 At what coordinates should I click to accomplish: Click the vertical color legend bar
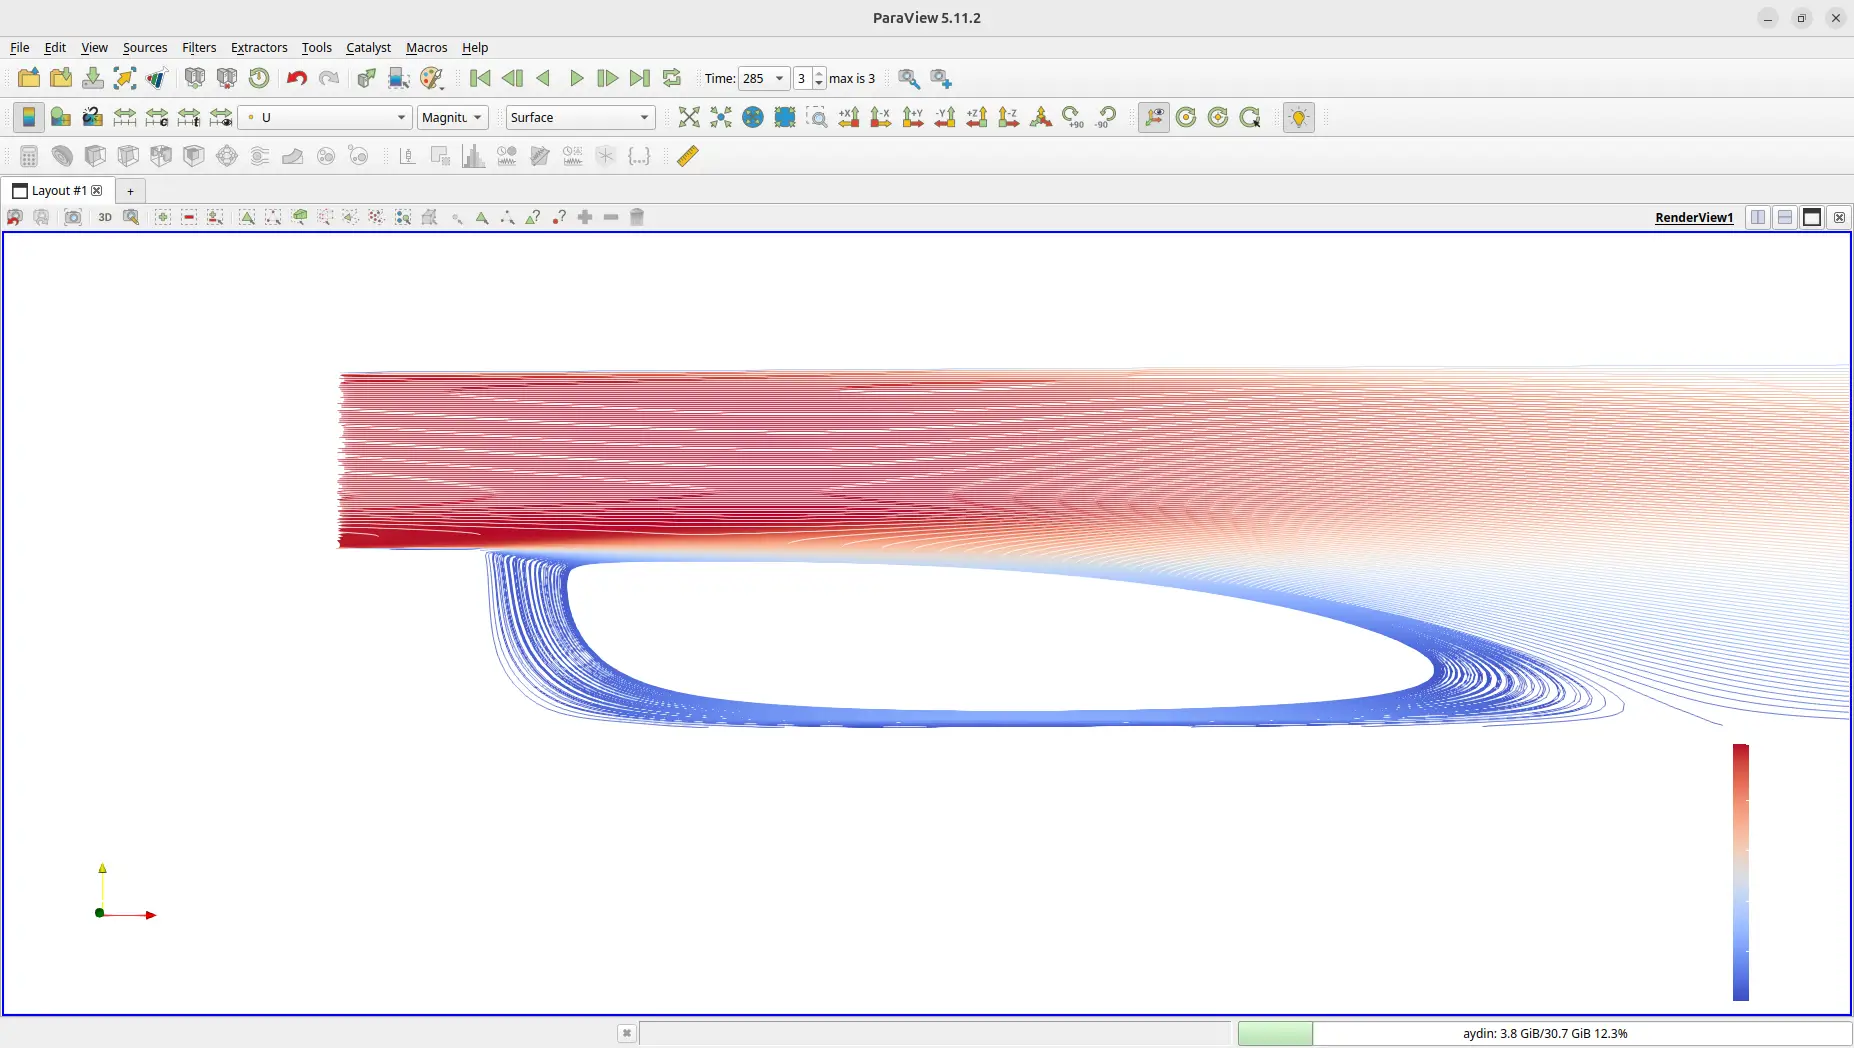[1741, 872]
